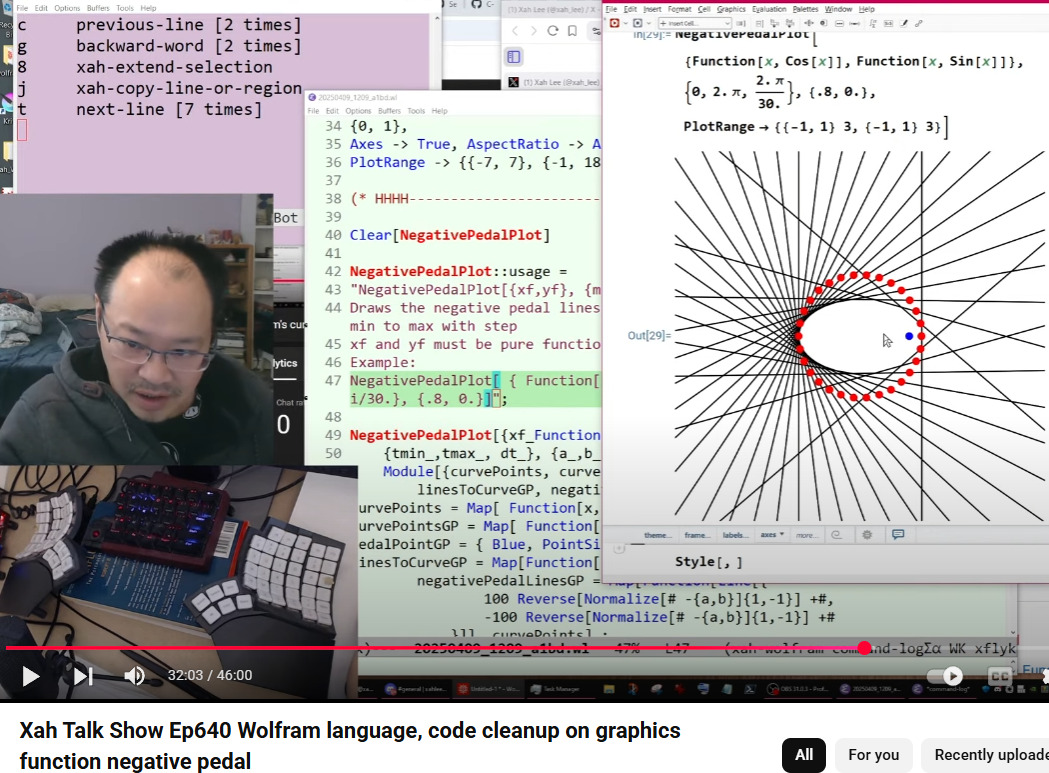Expand the arrow beside the abort icon
The width and height of the screenshot is (1049, 773).
point(648,23)
